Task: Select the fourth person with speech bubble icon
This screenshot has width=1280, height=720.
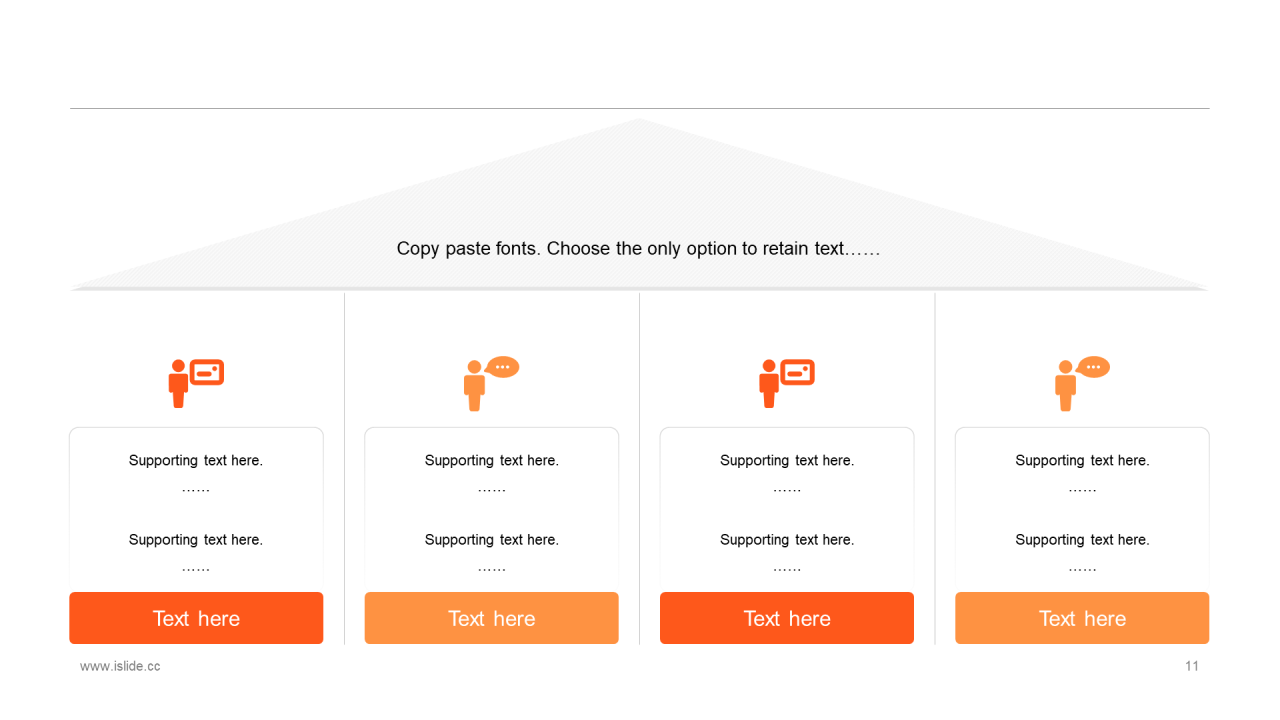Action: point(1082,384)
